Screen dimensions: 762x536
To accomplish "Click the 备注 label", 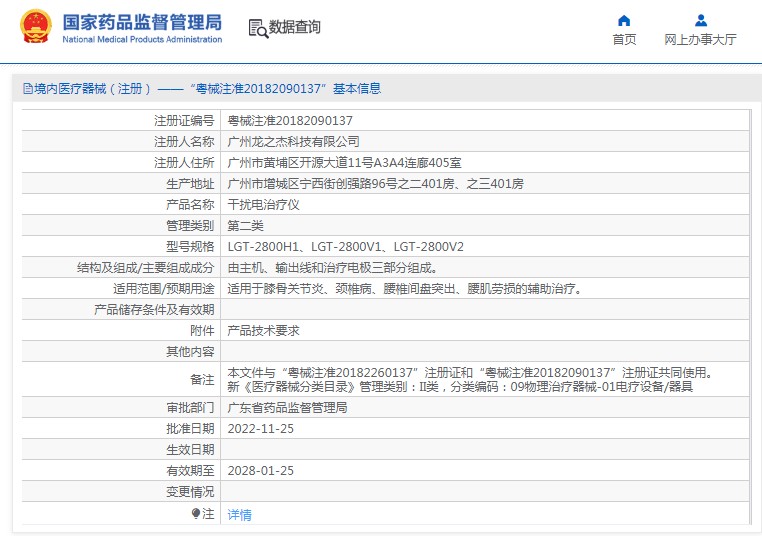I will (x=202, y=380).
